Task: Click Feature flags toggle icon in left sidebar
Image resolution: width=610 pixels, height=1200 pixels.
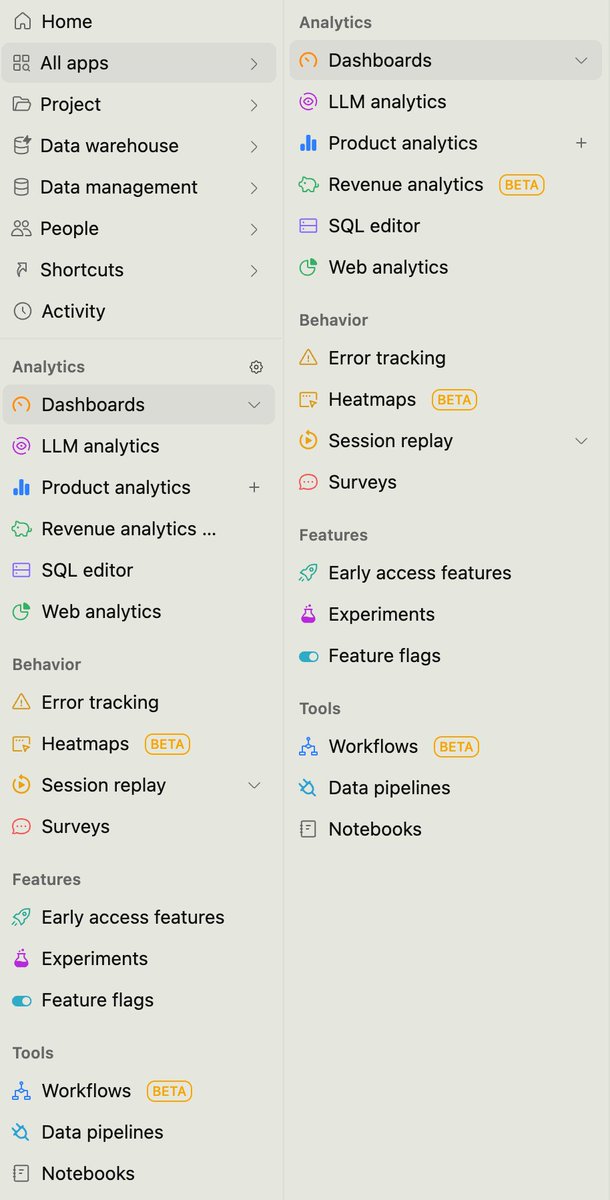Action: 21,1000
